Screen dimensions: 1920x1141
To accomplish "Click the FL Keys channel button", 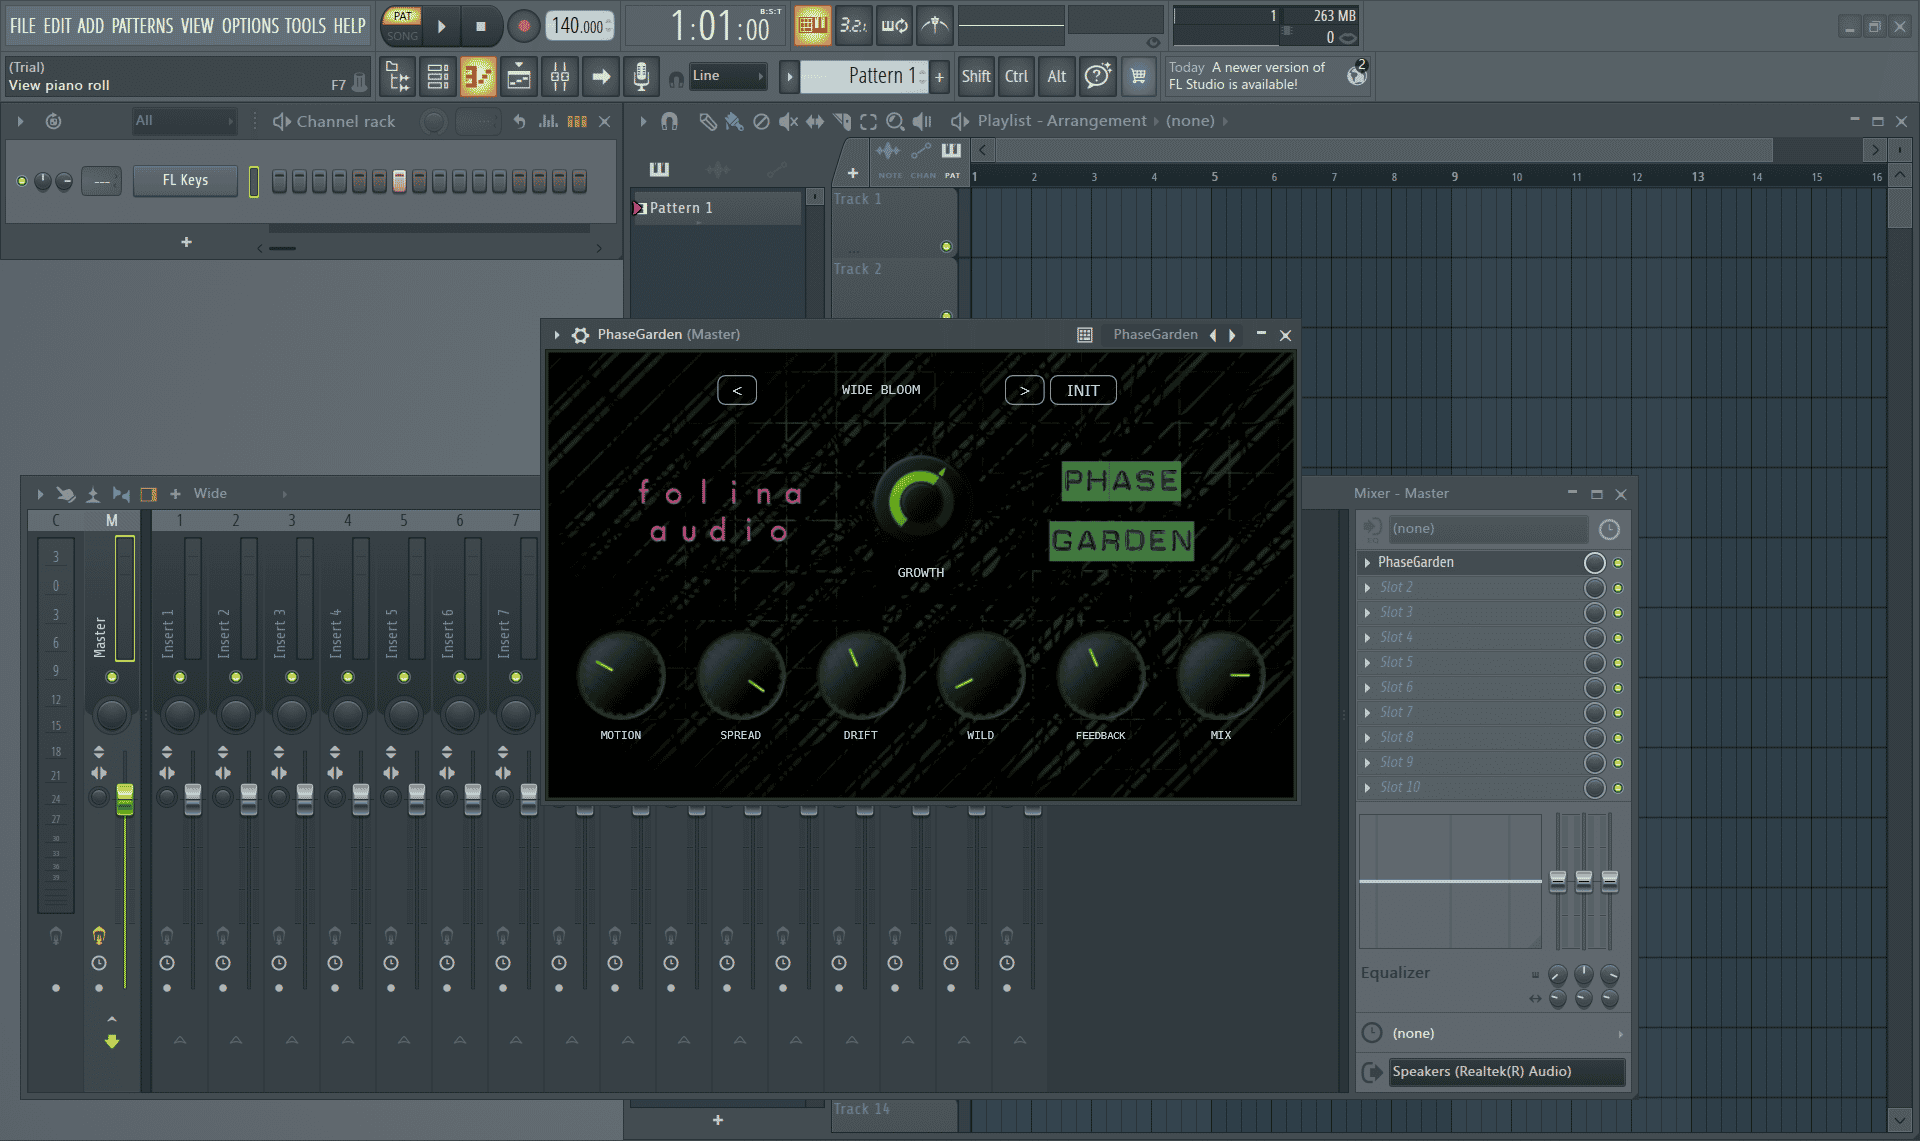I will tap(185, 181).
